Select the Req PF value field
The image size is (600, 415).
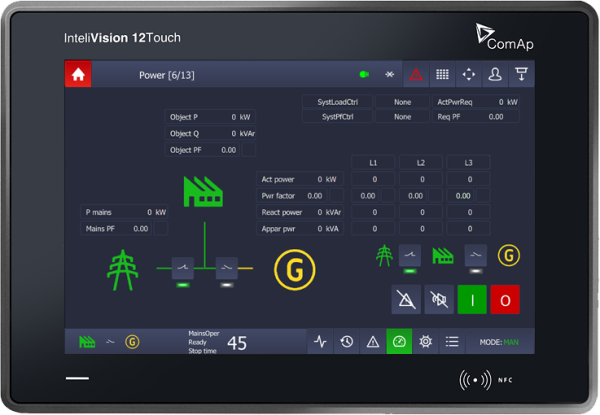tap(476, 117)
